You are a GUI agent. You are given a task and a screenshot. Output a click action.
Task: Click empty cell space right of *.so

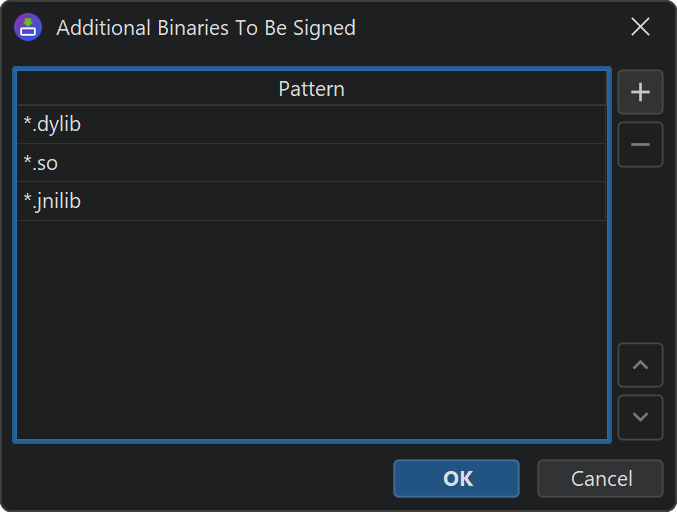click(x=350, y=163)
